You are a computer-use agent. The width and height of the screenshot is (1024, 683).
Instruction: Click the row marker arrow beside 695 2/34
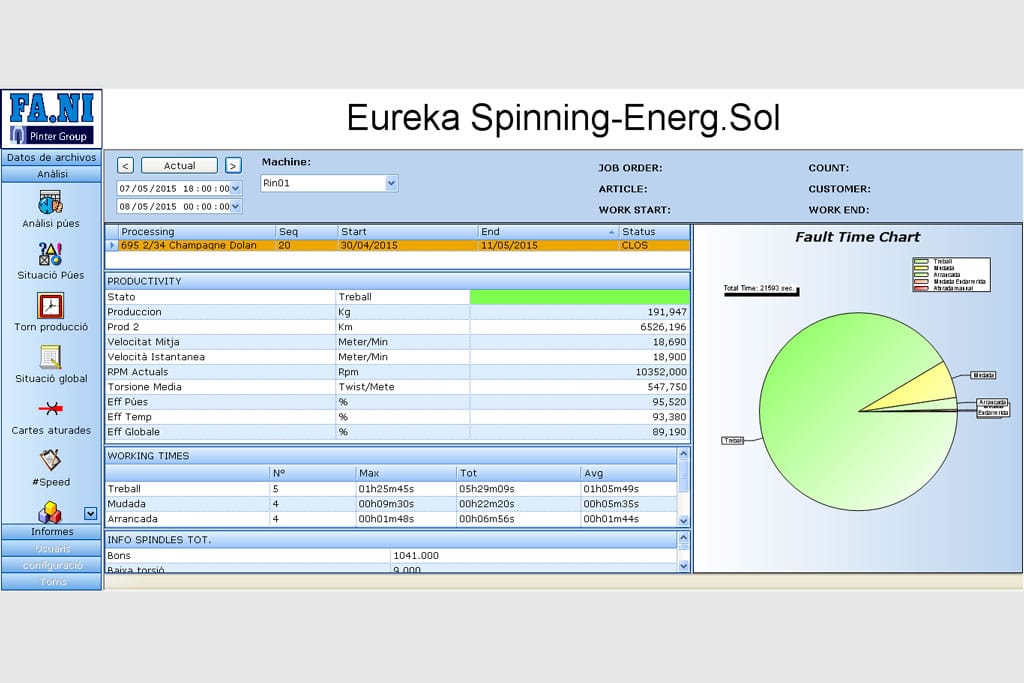112,246
